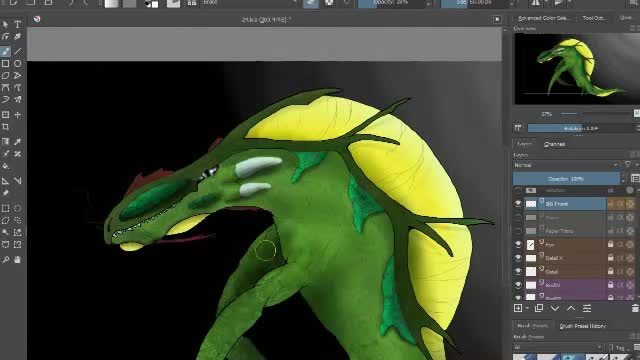Select the Edit Shapes tool

tap(5, 37)
